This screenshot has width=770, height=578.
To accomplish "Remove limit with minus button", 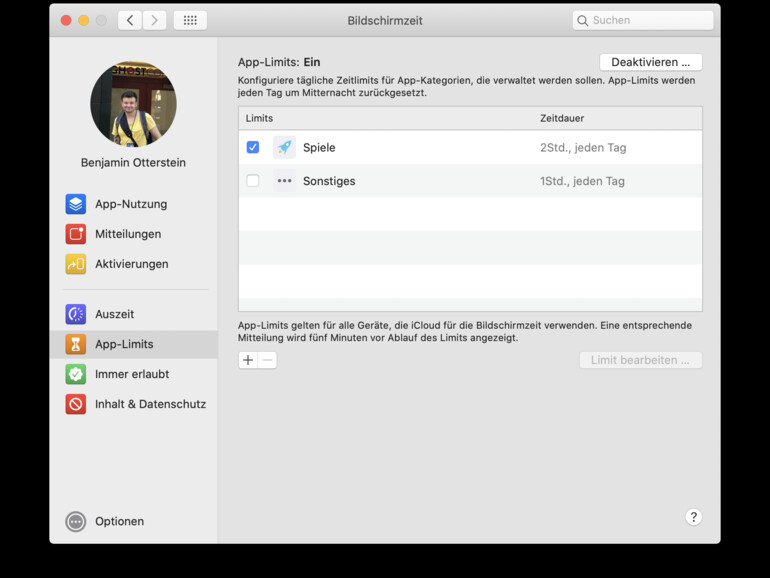I will click(267, 360).
